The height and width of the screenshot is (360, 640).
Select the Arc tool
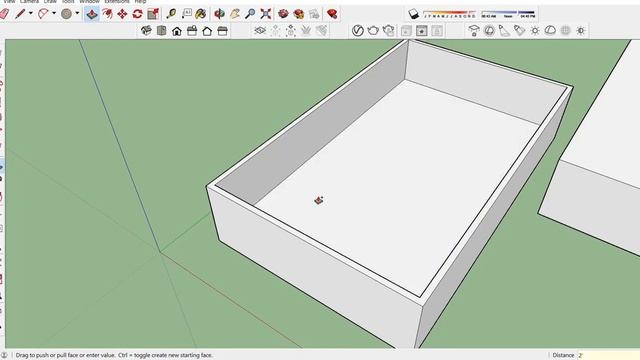42,14
